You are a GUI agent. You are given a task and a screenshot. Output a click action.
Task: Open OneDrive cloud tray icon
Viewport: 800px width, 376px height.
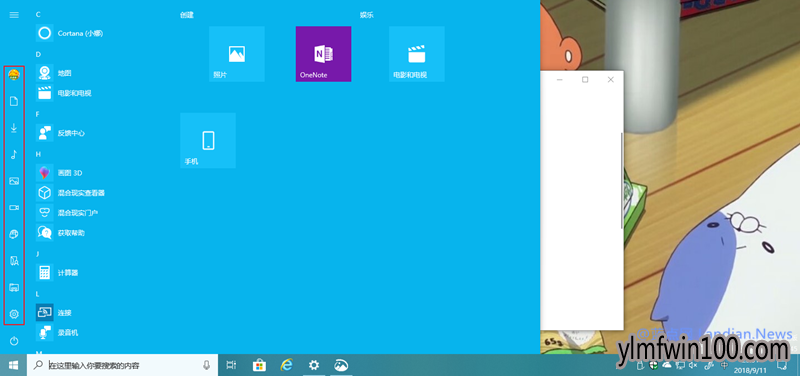pos(667,365)
